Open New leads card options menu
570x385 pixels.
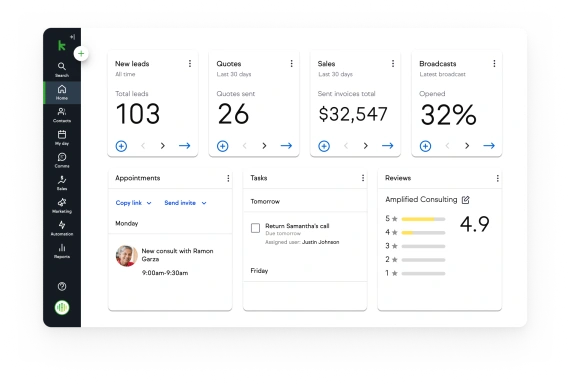[x=190, y=64]
